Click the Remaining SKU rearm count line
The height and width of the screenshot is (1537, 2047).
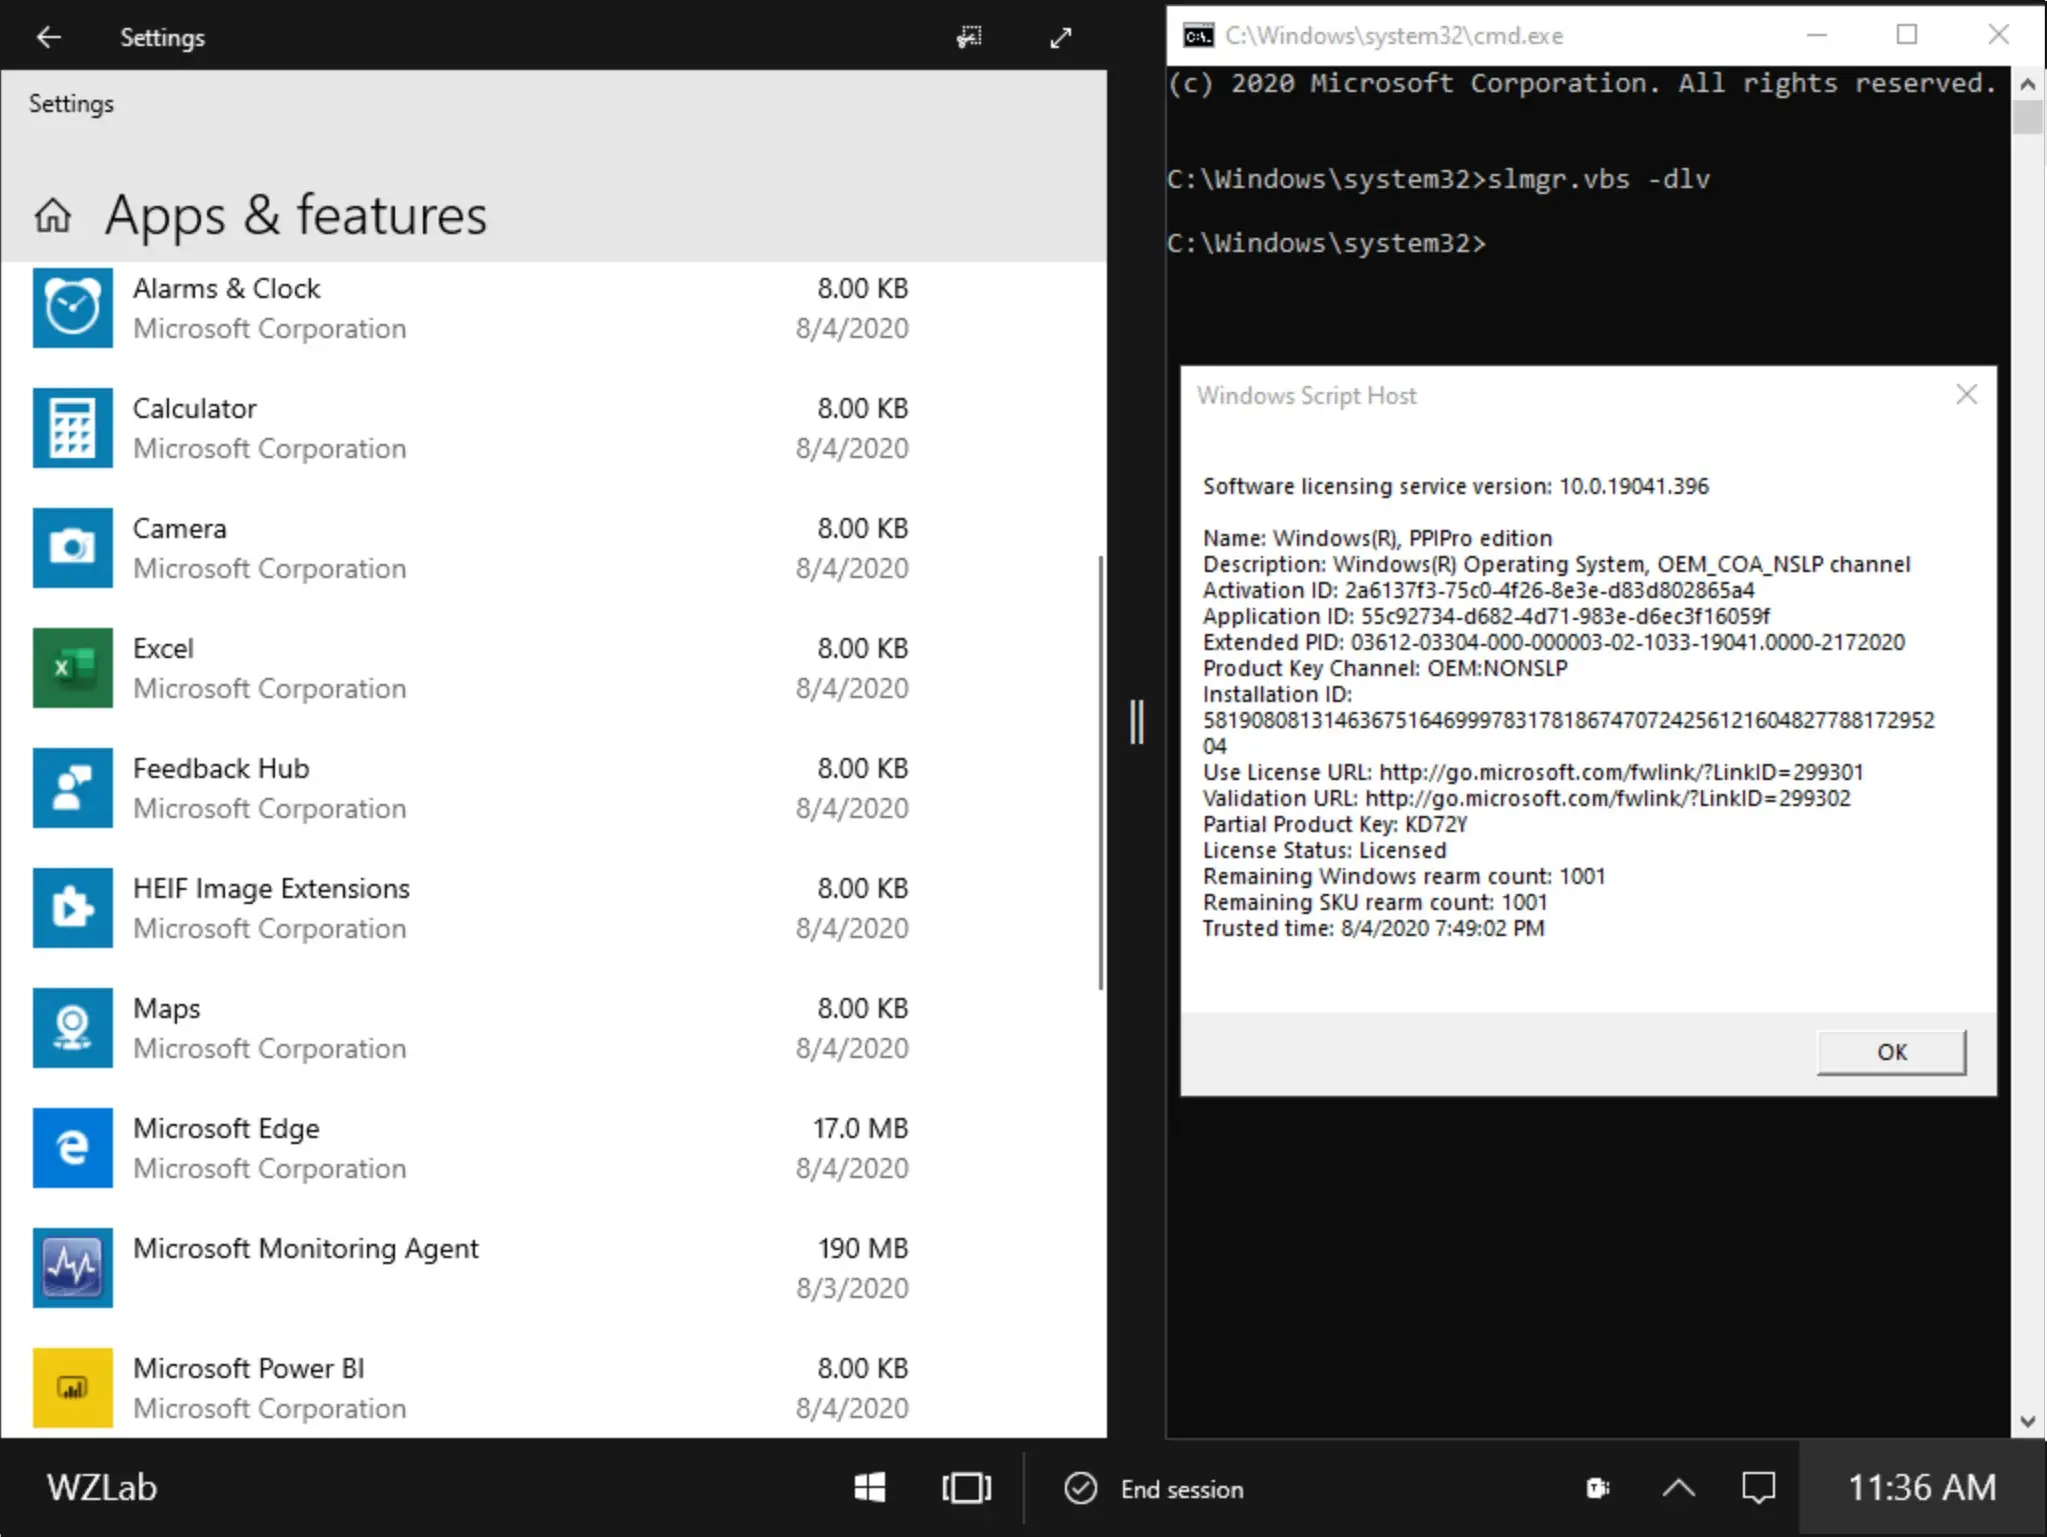1375,903
